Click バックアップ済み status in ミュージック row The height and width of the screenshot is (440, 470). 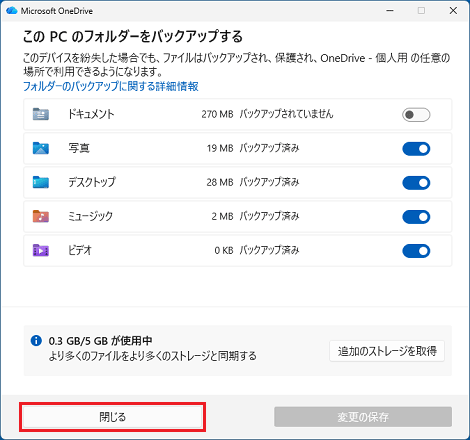click(269, 216)
